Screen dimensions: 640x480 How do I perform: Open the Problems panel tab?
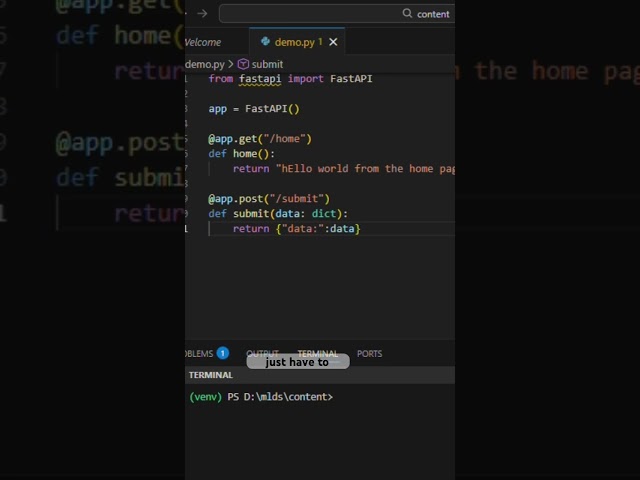coord(199,353)
